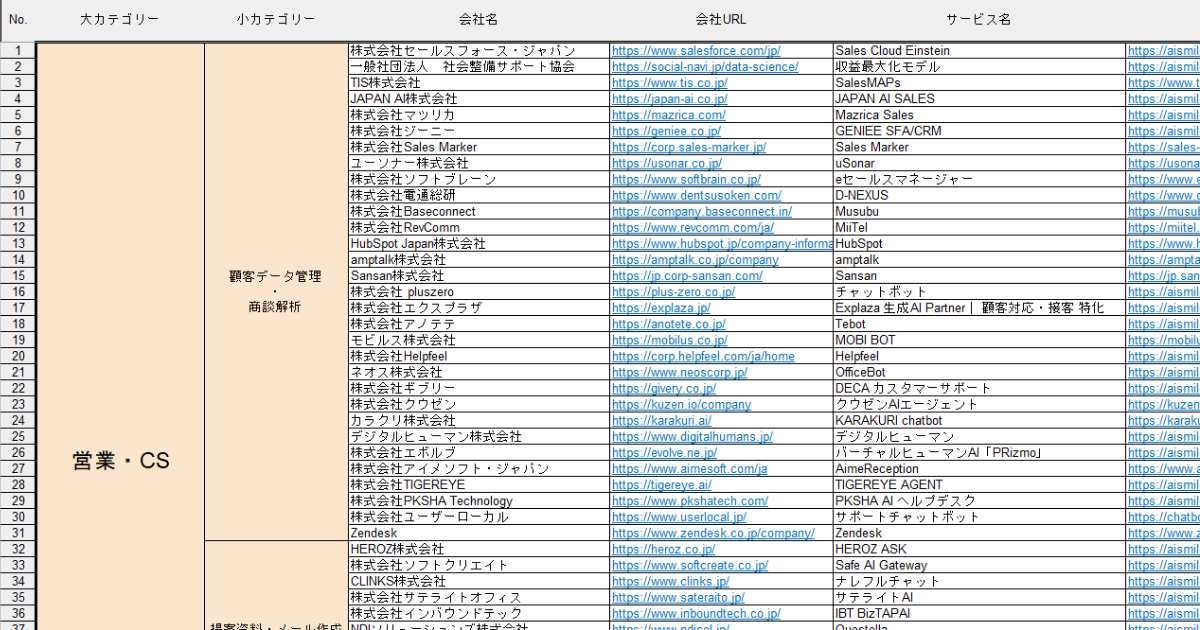Open the salesforce.com/jp link

pos(695,51)
